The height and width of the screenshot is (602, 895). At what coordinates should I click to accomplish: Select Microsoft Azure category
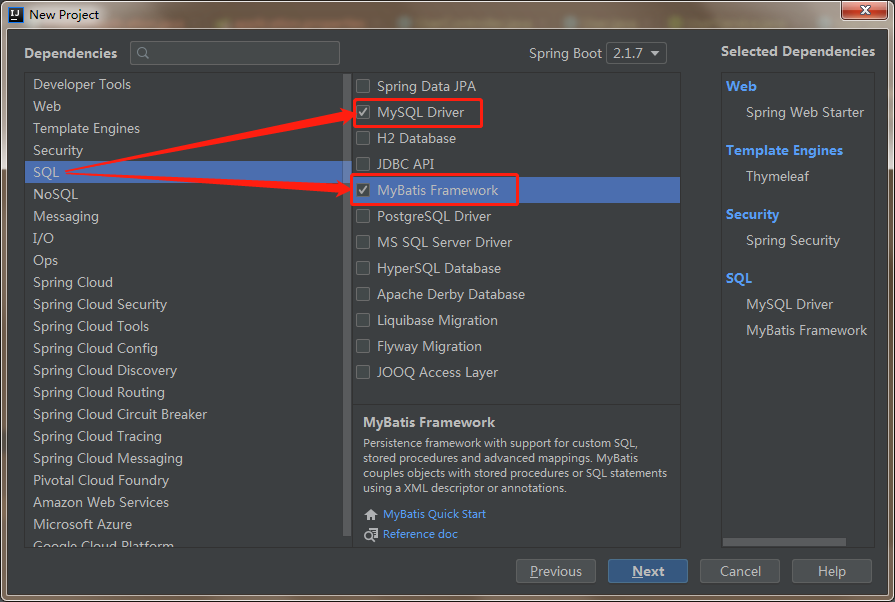click(x=184, y=524)
